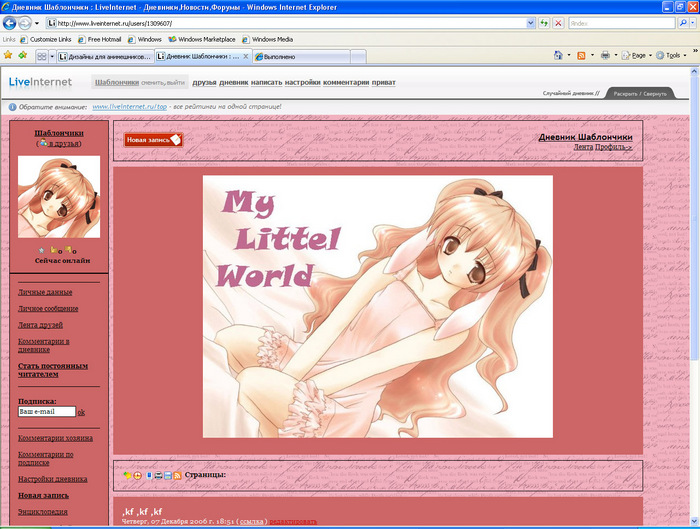Open the Профиль-> link
Screen dimensions: 700x529
click(x=613, y=147)
